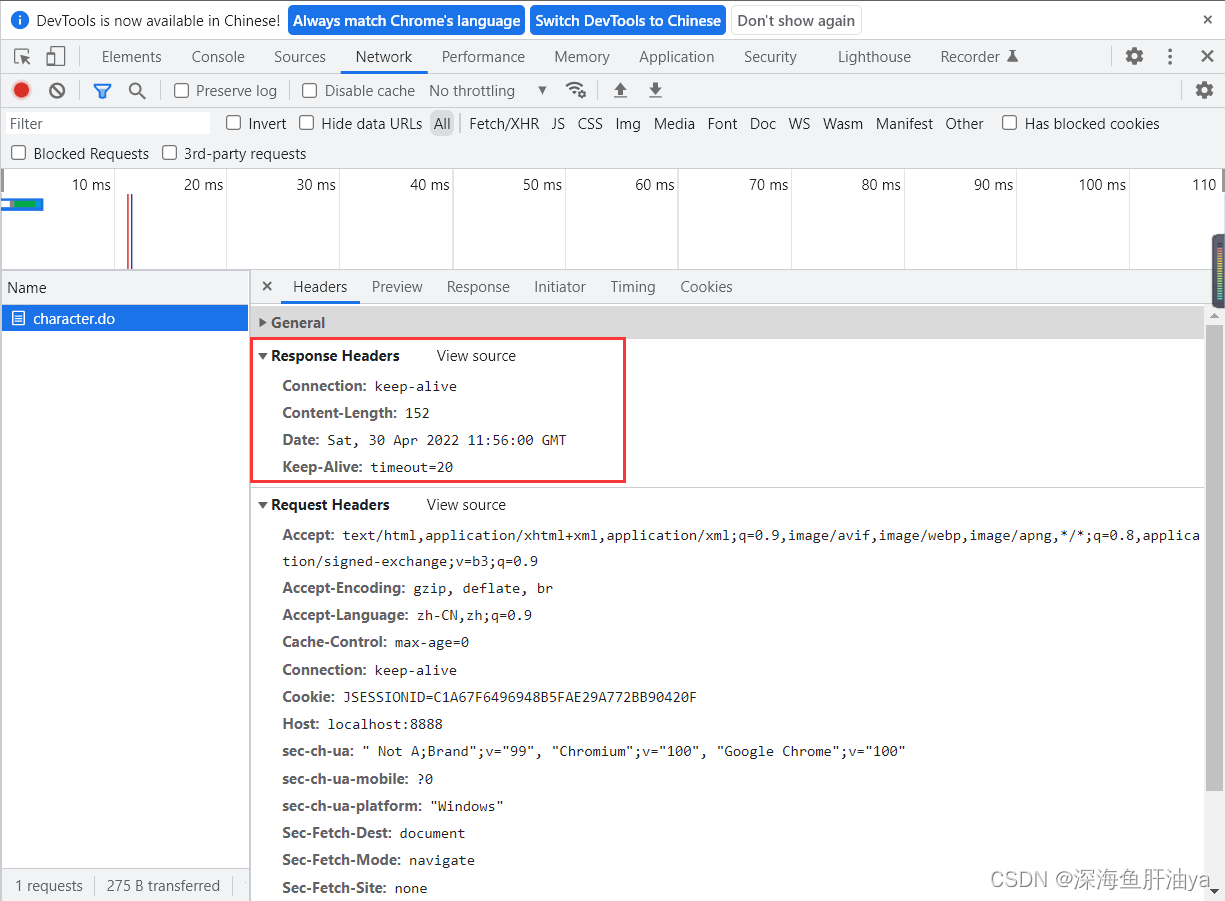1225x901 pixels.
Task: Open the No throttling dropdown
Action: 480,90
